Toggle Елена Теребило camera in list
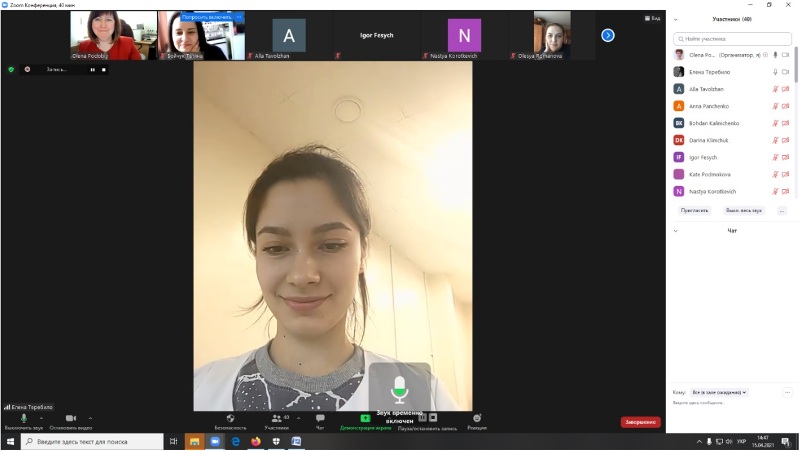The width and height of the screenshot is (800, 451). (x=785, y=72)
